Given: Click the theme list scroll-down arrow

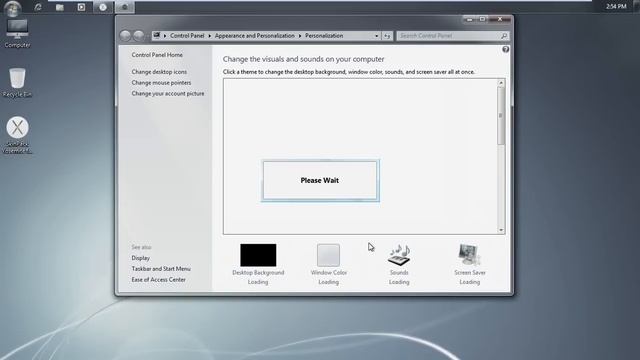Looking at the screenshot, I should pos(501,230).
